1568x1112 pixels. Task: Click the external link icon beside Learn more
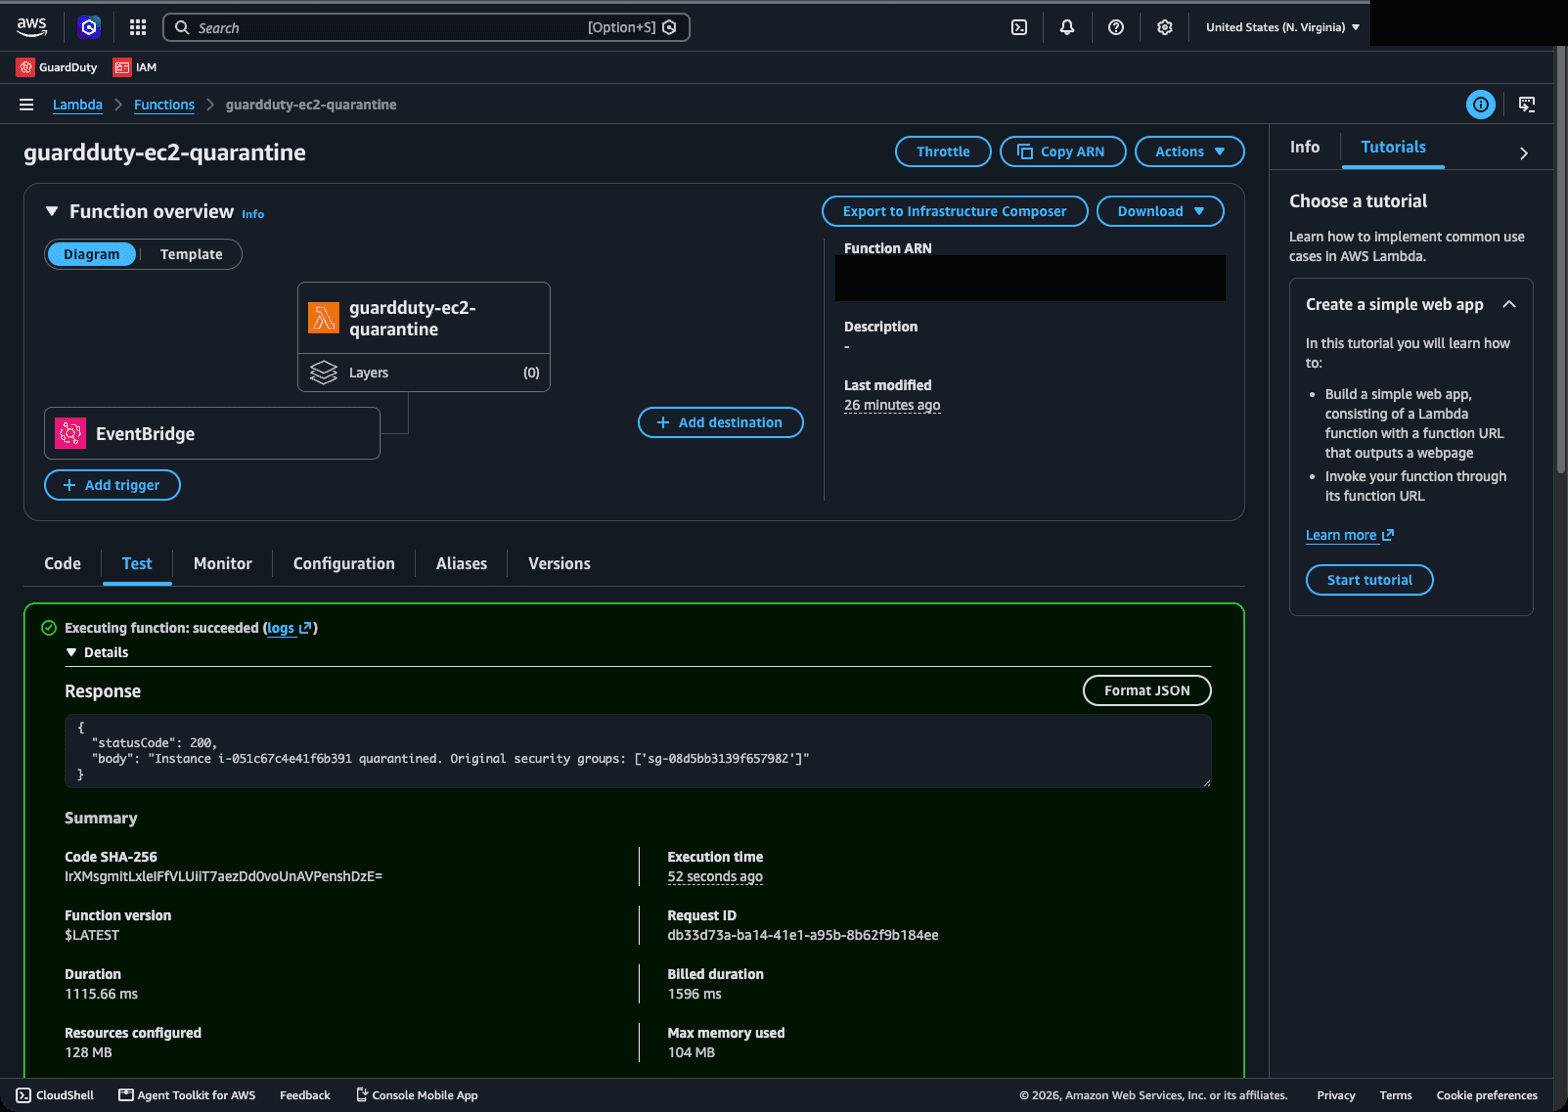1387,535
